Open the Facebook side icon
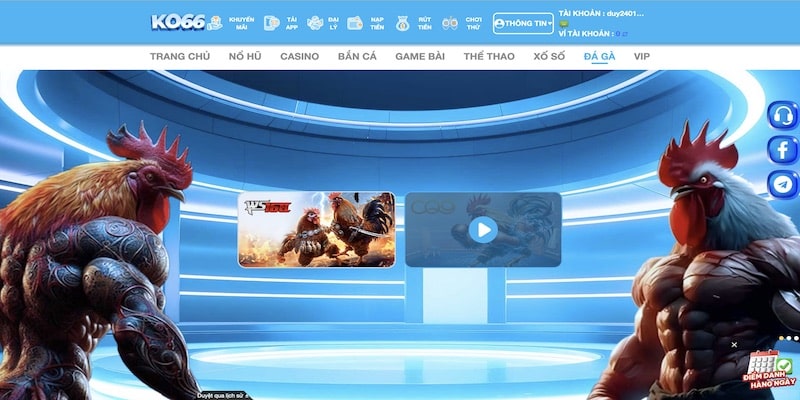800x400 pixels. click(x=783, y=150)
